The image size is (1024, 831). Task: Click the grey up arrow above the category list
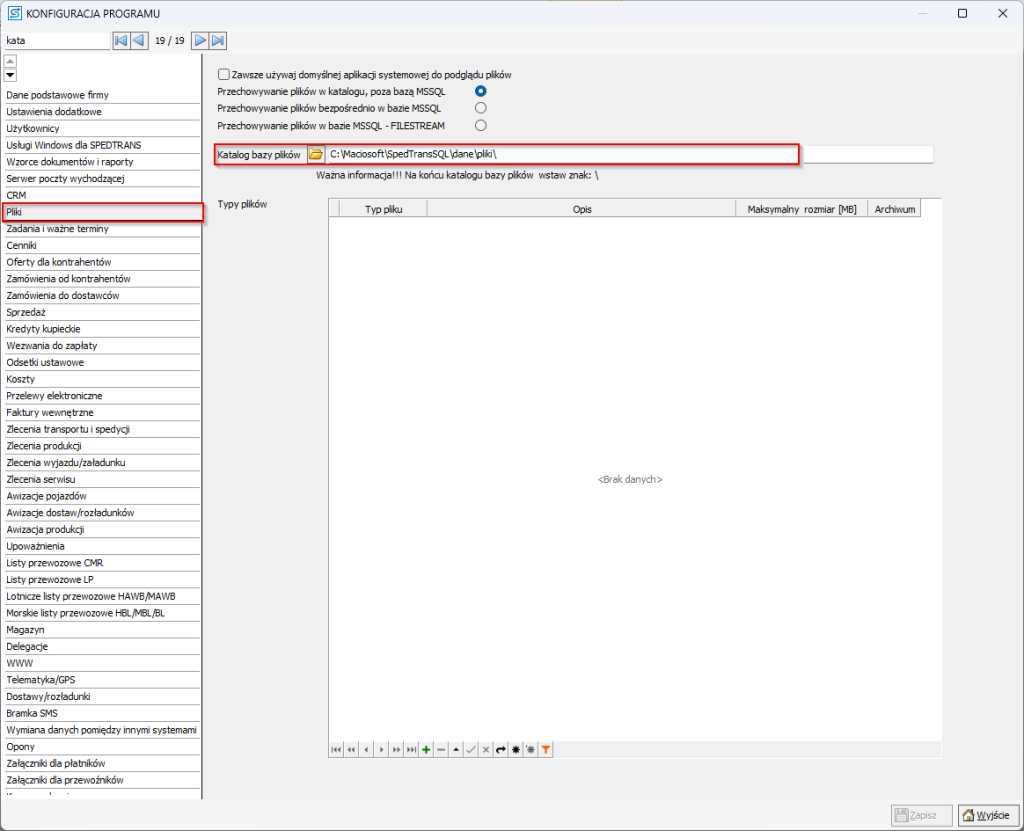coord(10,61)
